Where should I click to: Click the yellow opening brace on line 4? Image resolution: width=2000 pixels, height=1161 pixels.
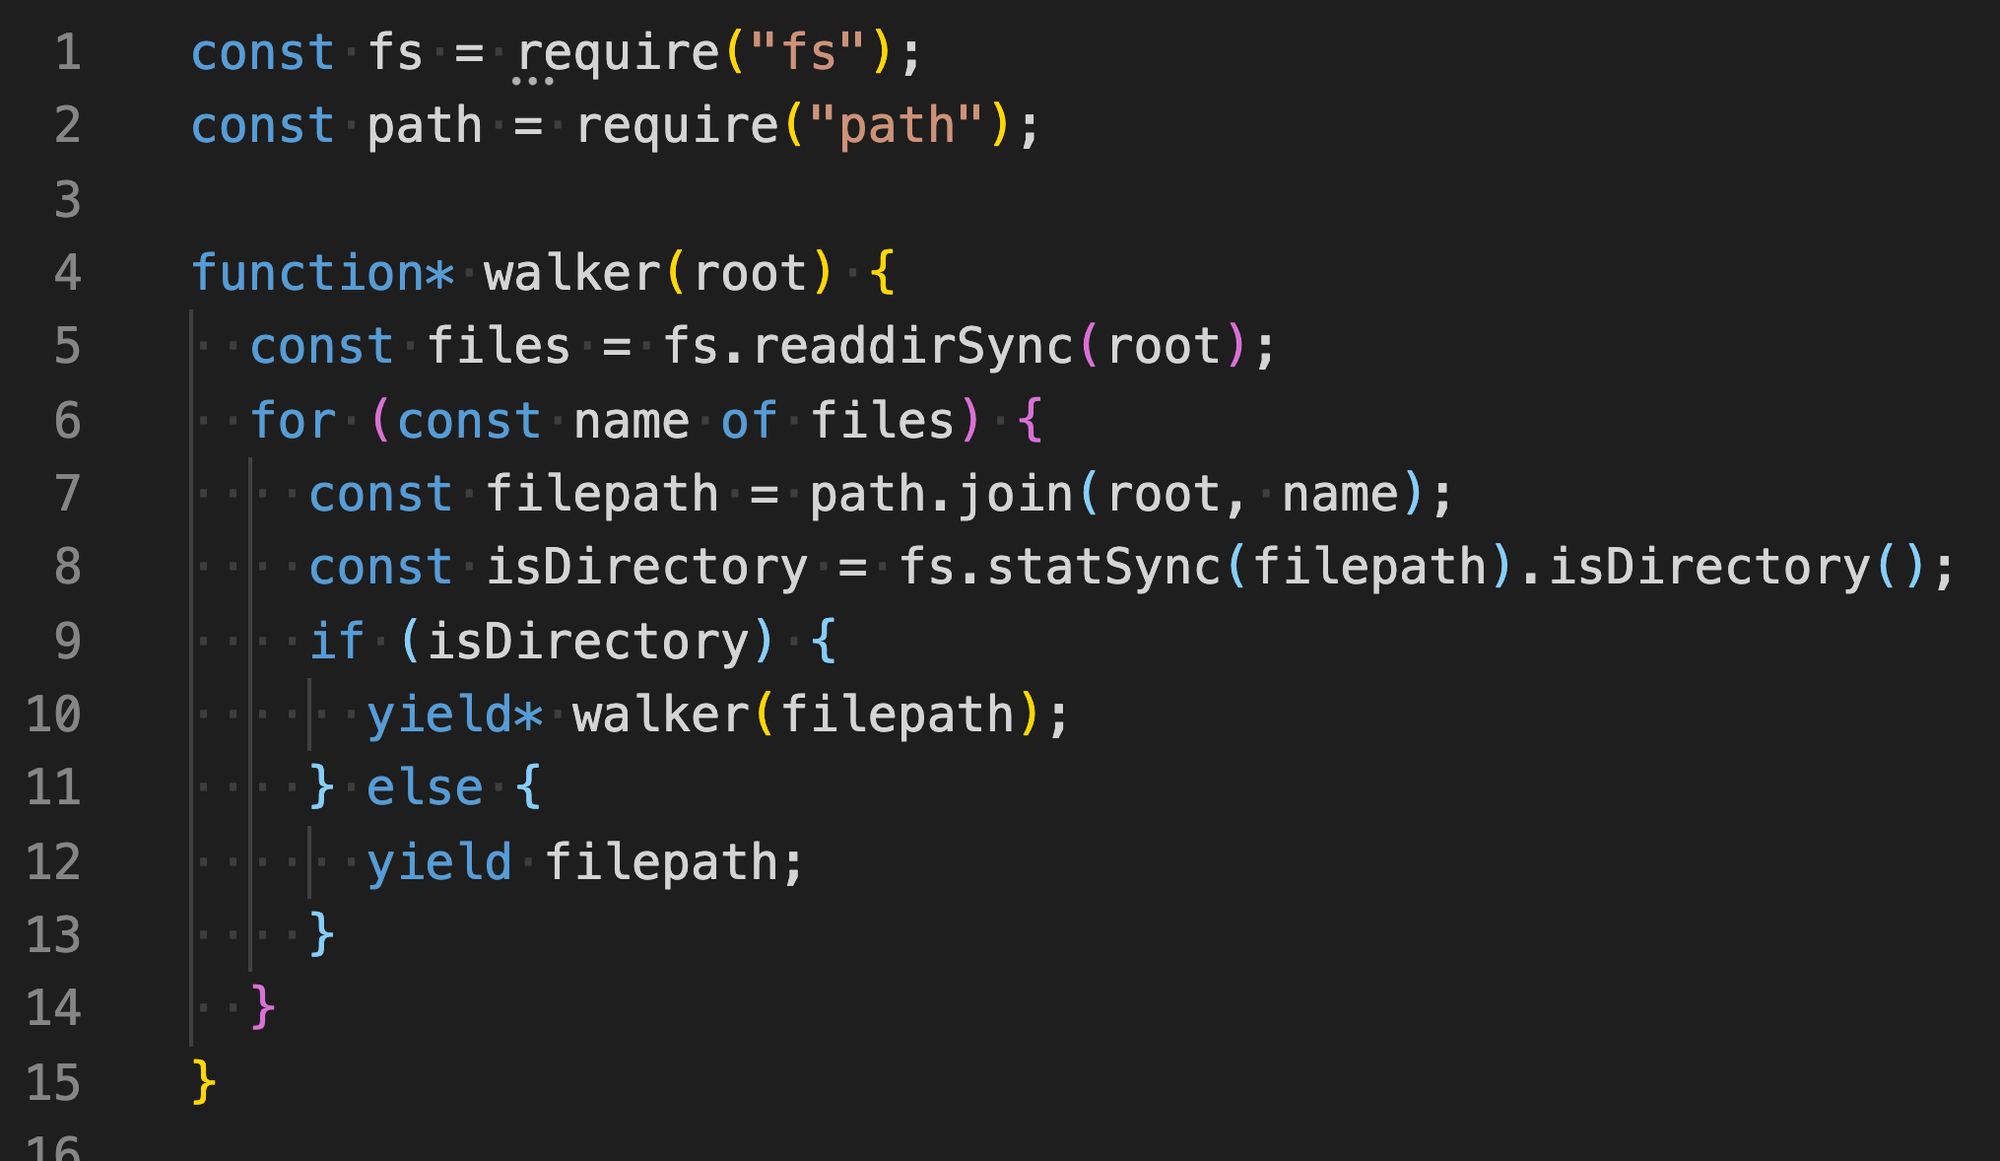[x=882, y=272]
